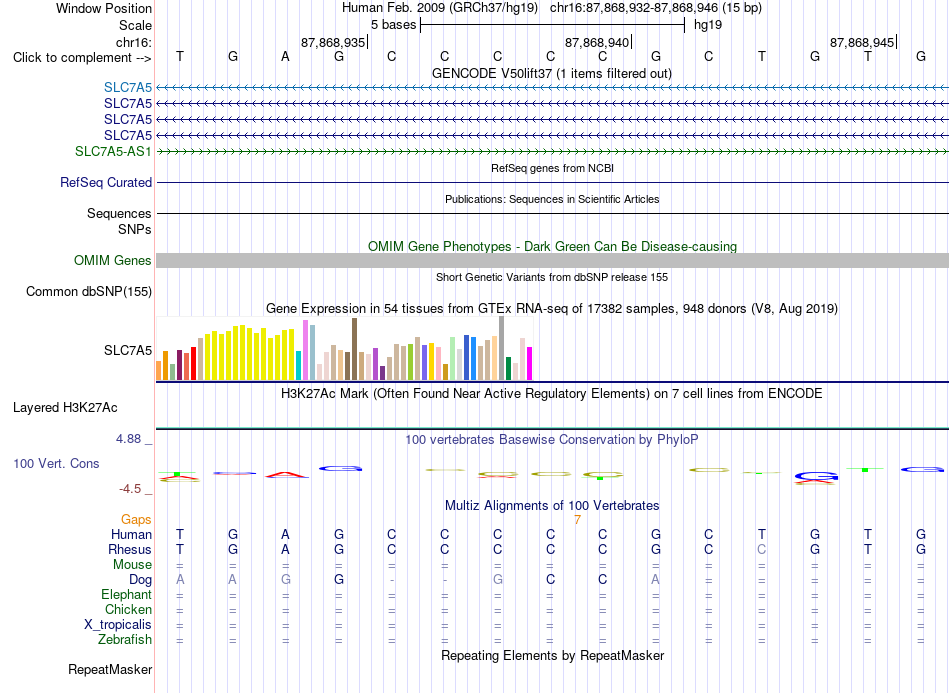
Task: Click the tall gray bar in GTEx chart
Action: pyautogui.click(x=502, y=348)
